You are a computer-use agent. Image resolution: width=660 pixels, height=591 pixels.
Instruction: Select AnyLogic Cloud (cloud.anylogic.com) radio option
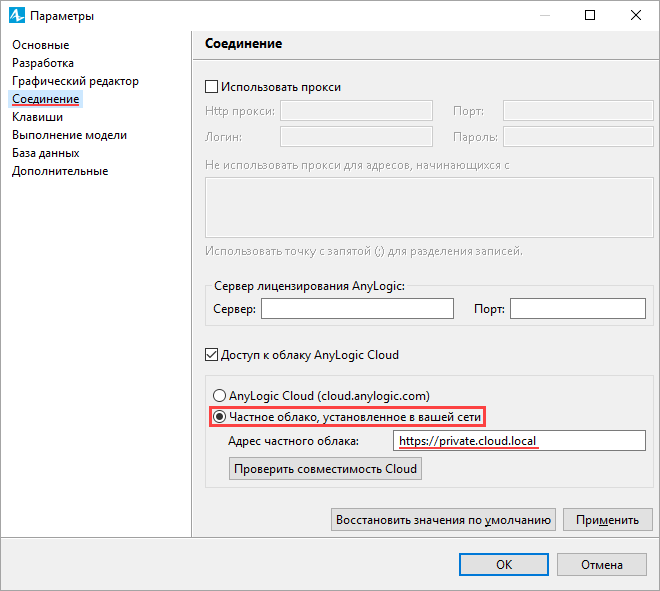click(219, 396)
